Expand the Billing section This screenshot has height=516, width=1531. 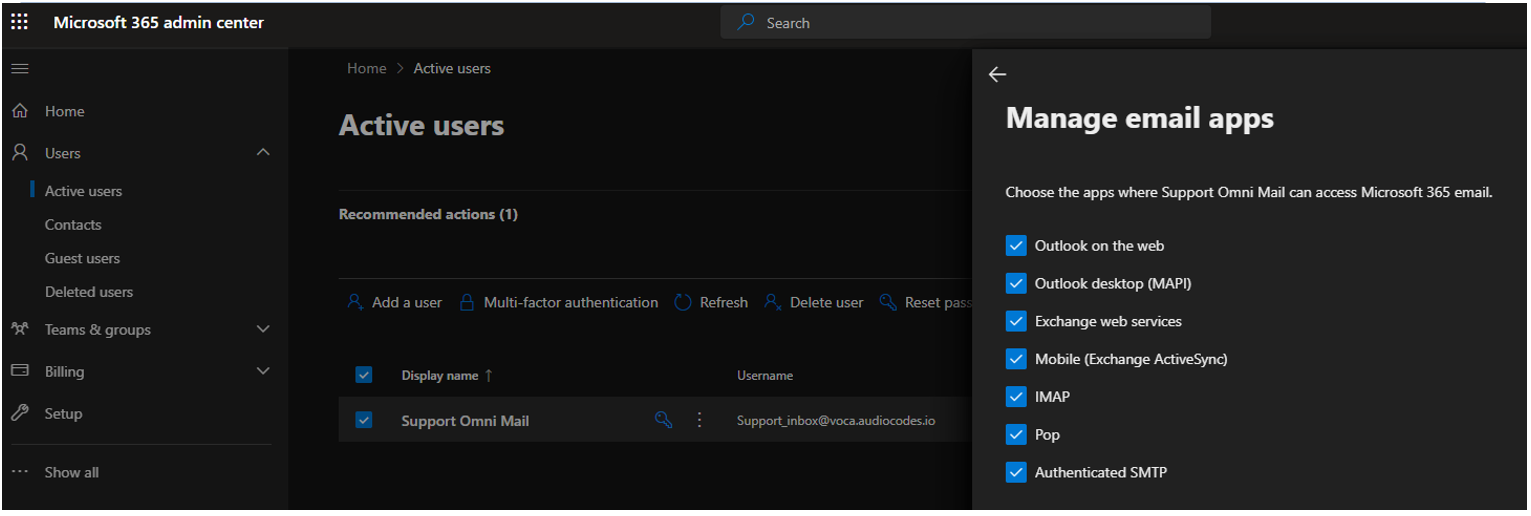pyautogui.click(x=263, y=371)
